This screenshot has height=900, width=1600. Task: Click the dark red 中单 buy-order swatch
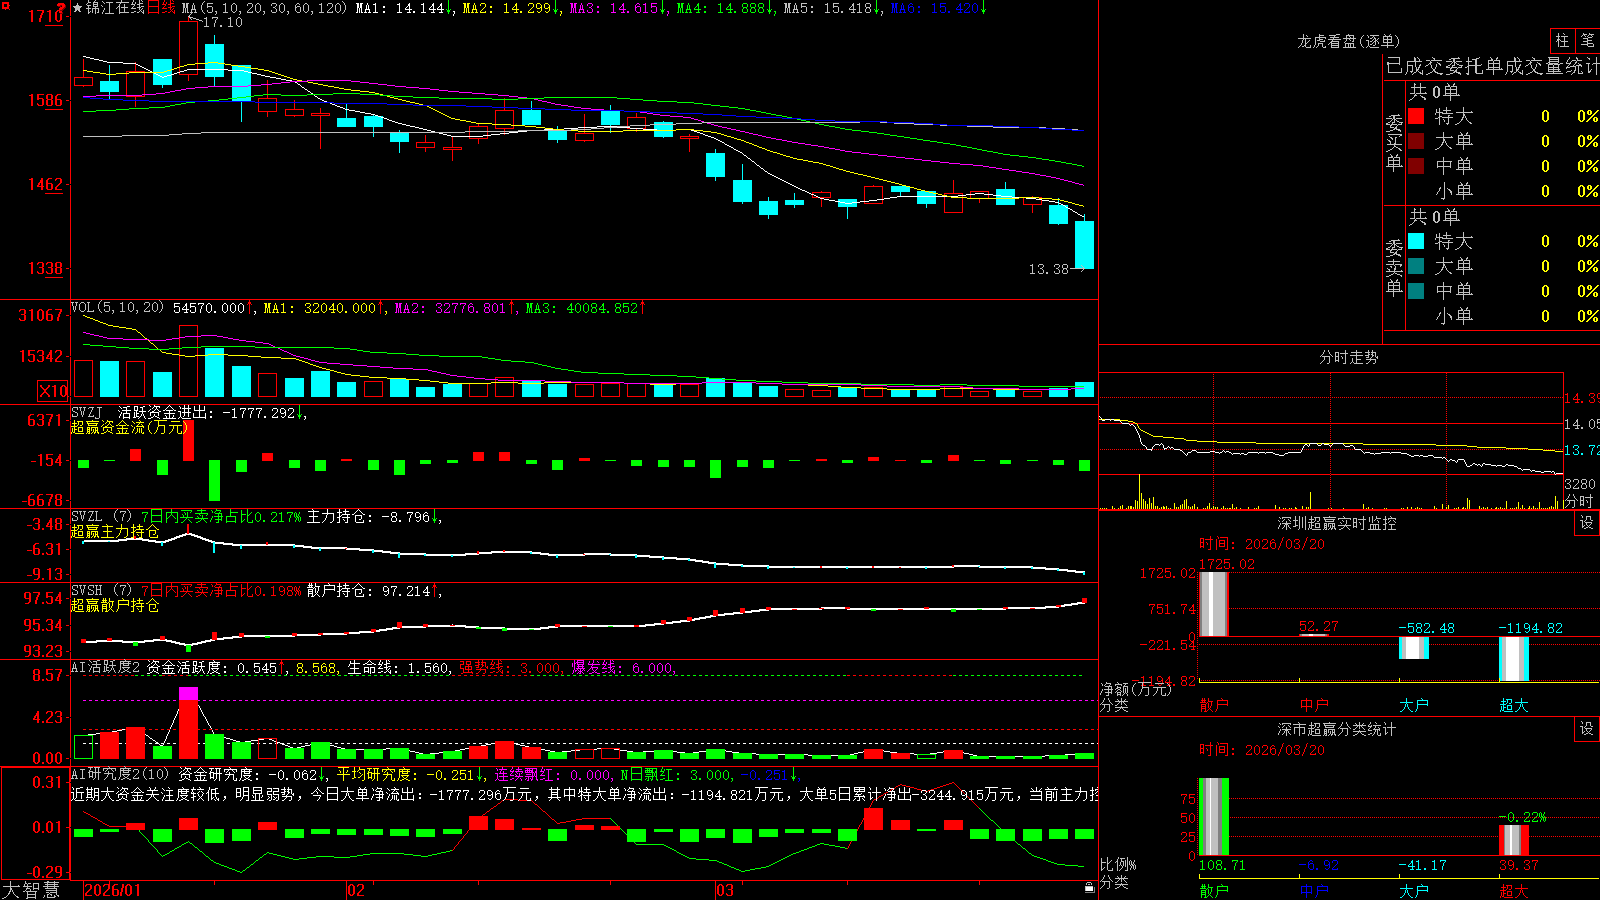pyautogui.click(x=1416, y=166)
